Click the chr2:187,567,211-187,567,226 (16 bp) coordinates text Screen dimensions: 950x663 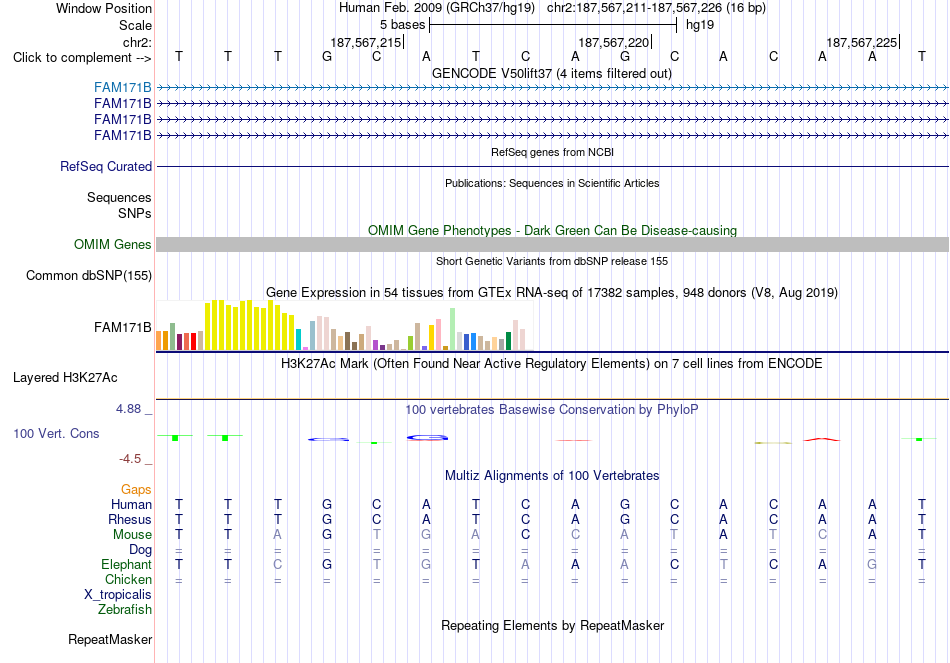click(x=656, y=8)
